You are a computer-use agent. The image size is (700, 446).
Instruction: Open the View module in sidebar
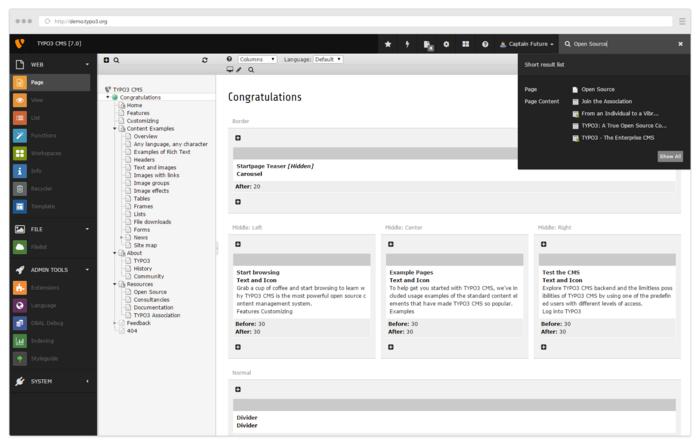(x=21, y=100)
